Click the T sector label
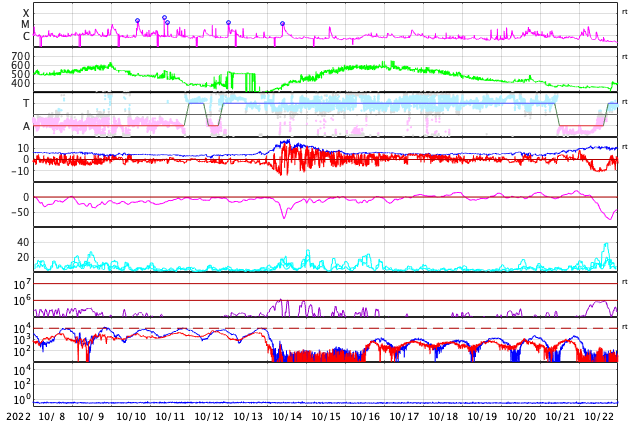 pyautogui.click(x=26, y=103)
